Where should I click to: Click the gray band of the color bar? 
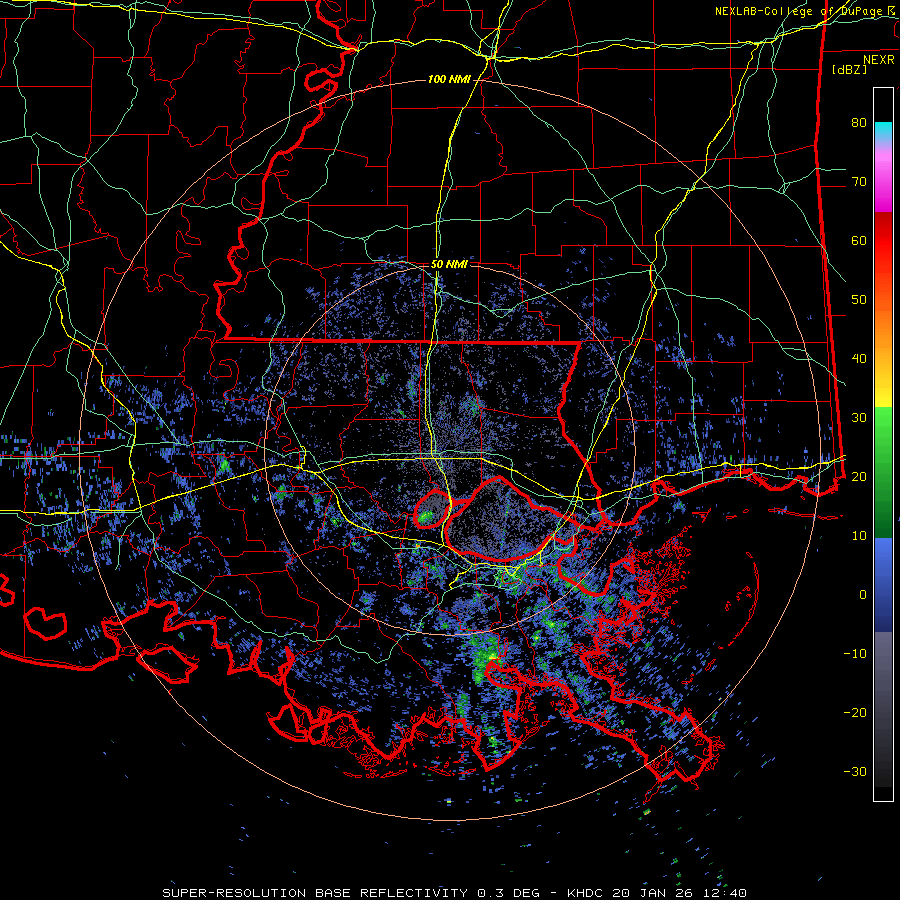pyautogui.click(x=883, y=709)
